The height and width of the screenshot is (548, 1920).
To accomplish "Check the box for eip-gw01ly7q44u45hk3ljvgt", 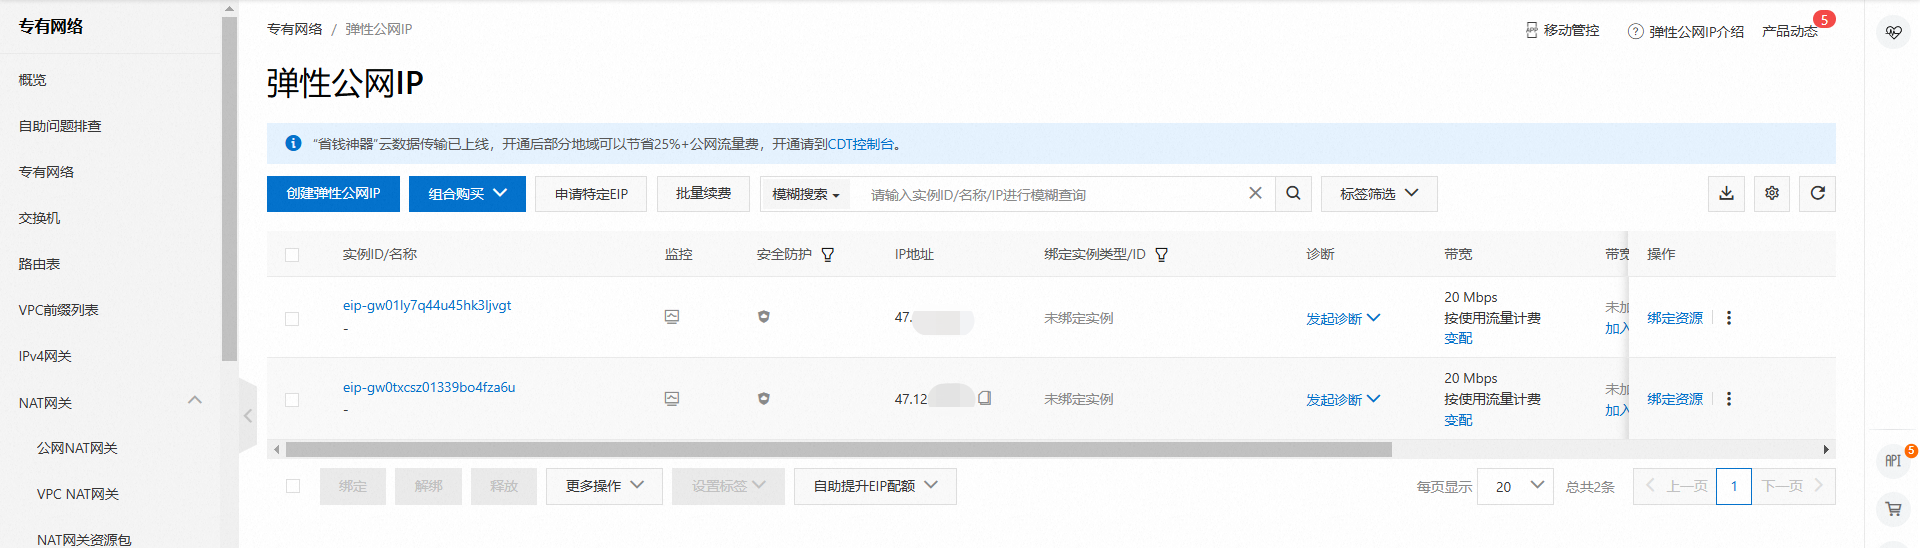I will 292,319.
